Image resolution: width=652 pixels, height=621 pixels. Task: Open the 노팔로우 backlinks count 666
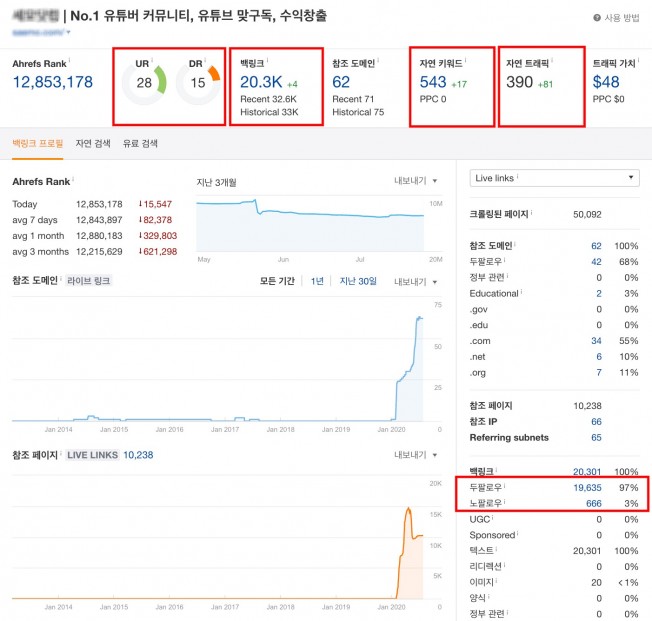[594, 503]
